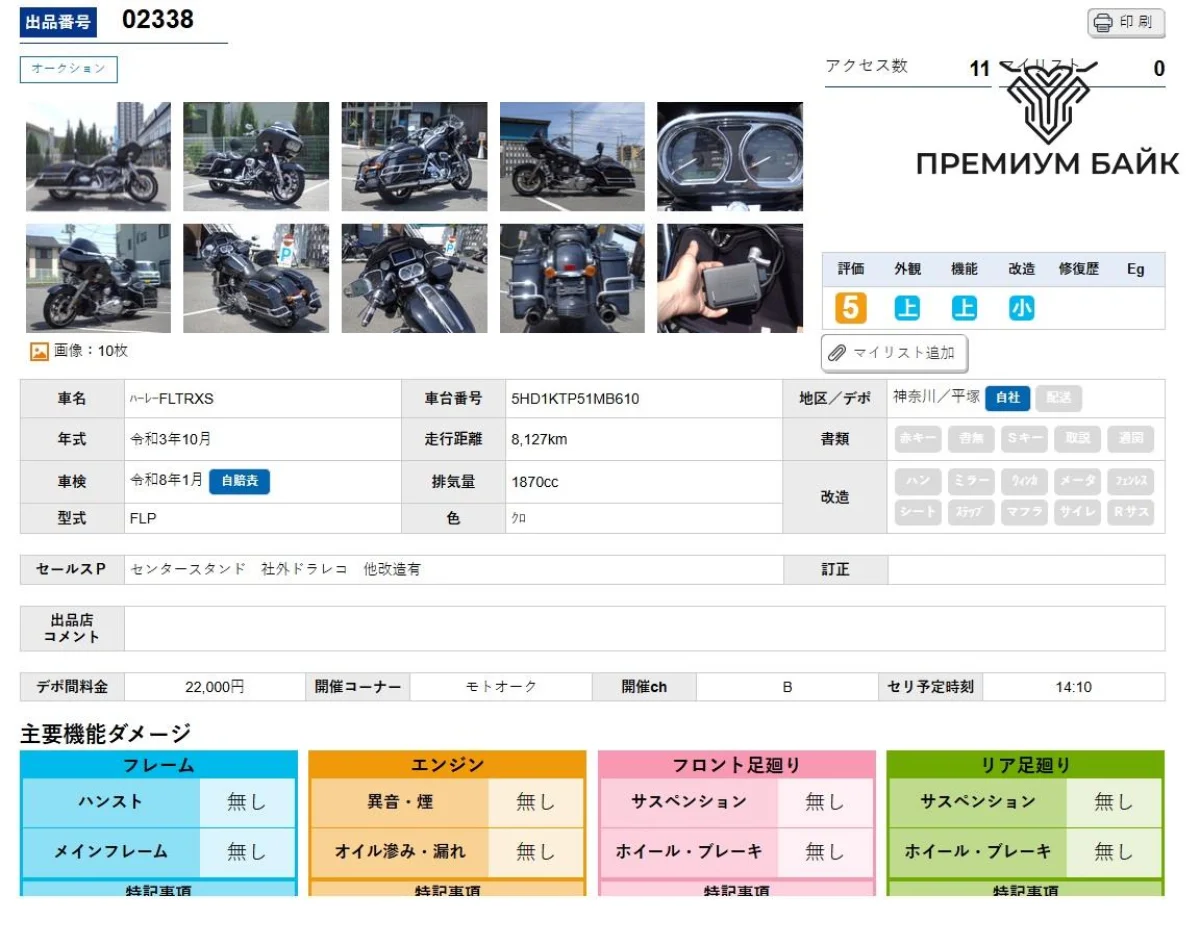Click the 自賠責 button next to 車検
Viewport: 1200px width, 946px height.
[x=239, y=481]
